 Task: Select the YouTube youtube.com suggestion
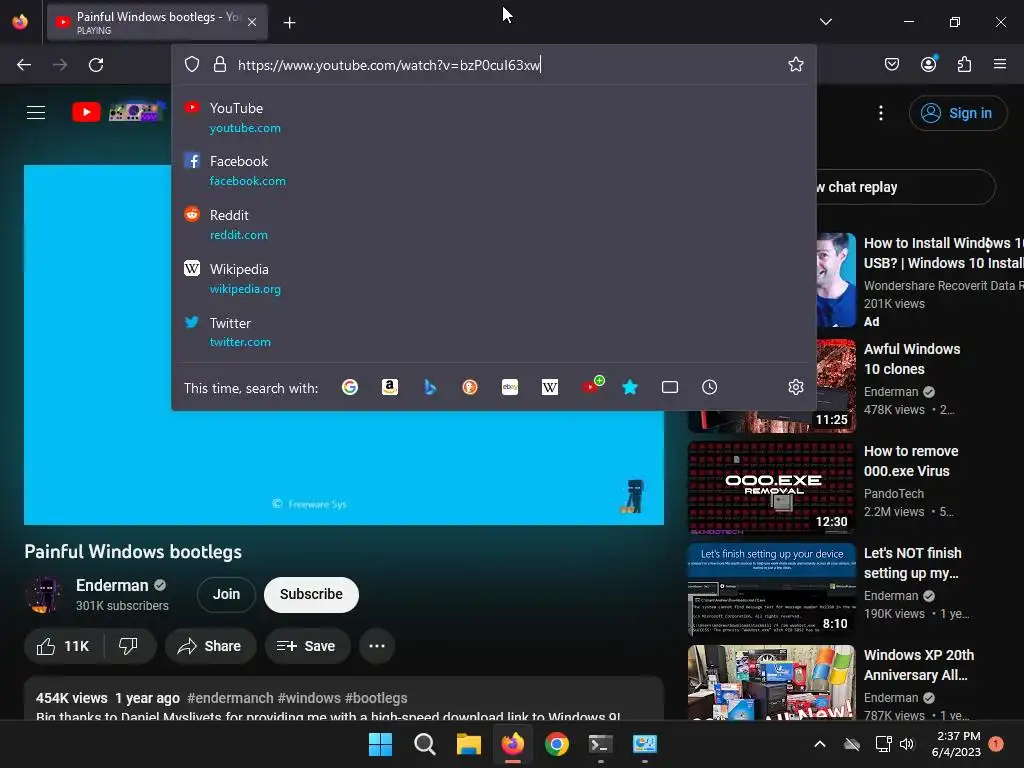tap(494, 118)
